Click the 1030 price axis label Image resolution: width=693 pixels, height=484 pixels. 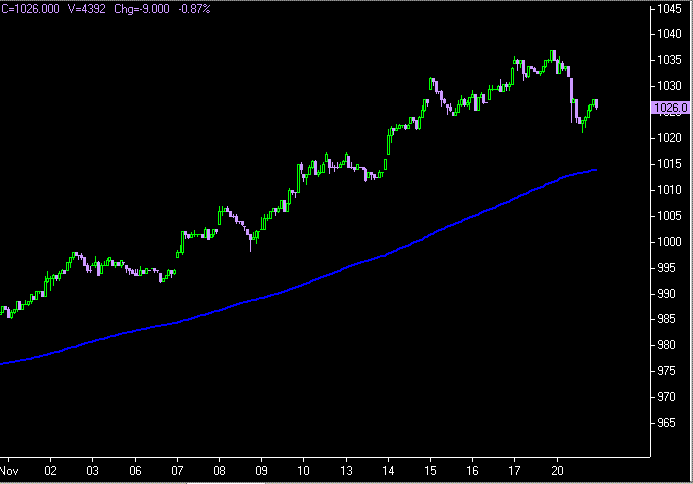[x=669, y=86]
